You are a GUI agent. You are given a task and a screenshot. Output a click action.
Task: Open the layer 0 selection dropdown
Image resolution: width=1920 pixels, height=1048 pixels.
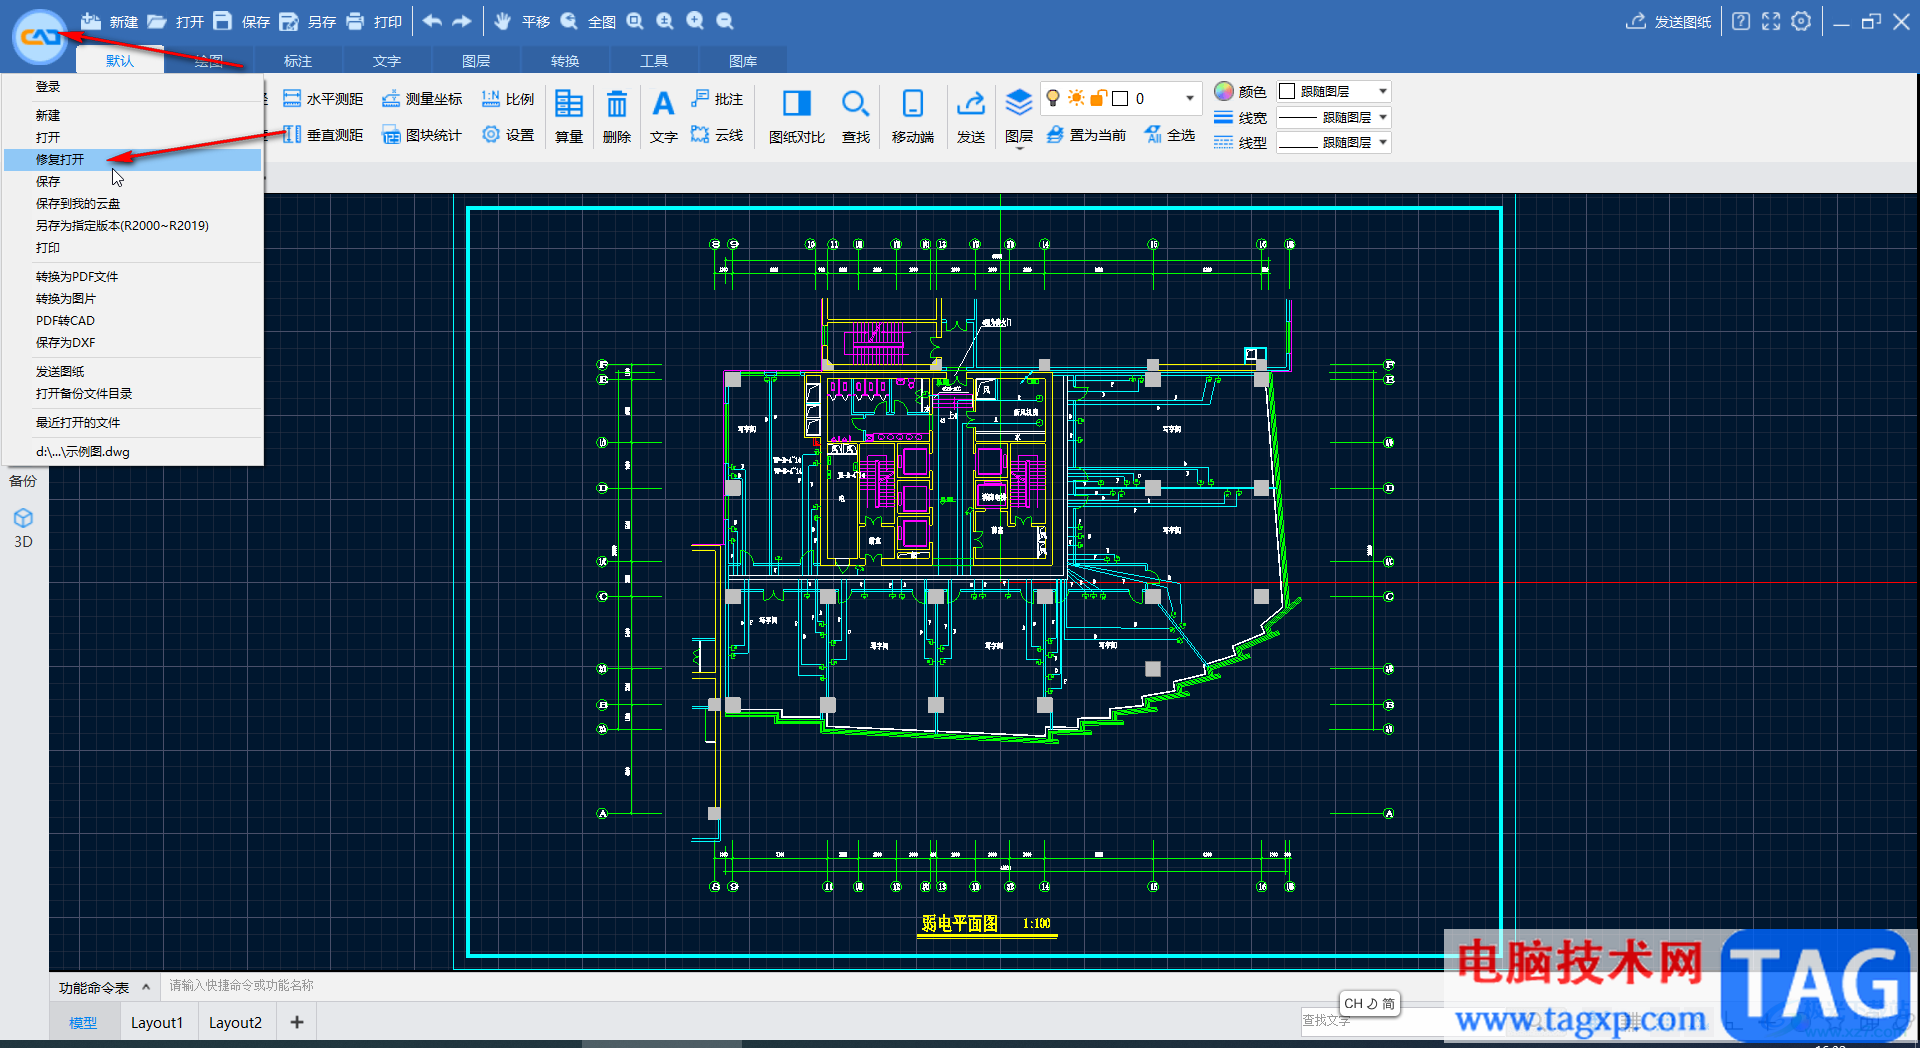click(1189, 98)
